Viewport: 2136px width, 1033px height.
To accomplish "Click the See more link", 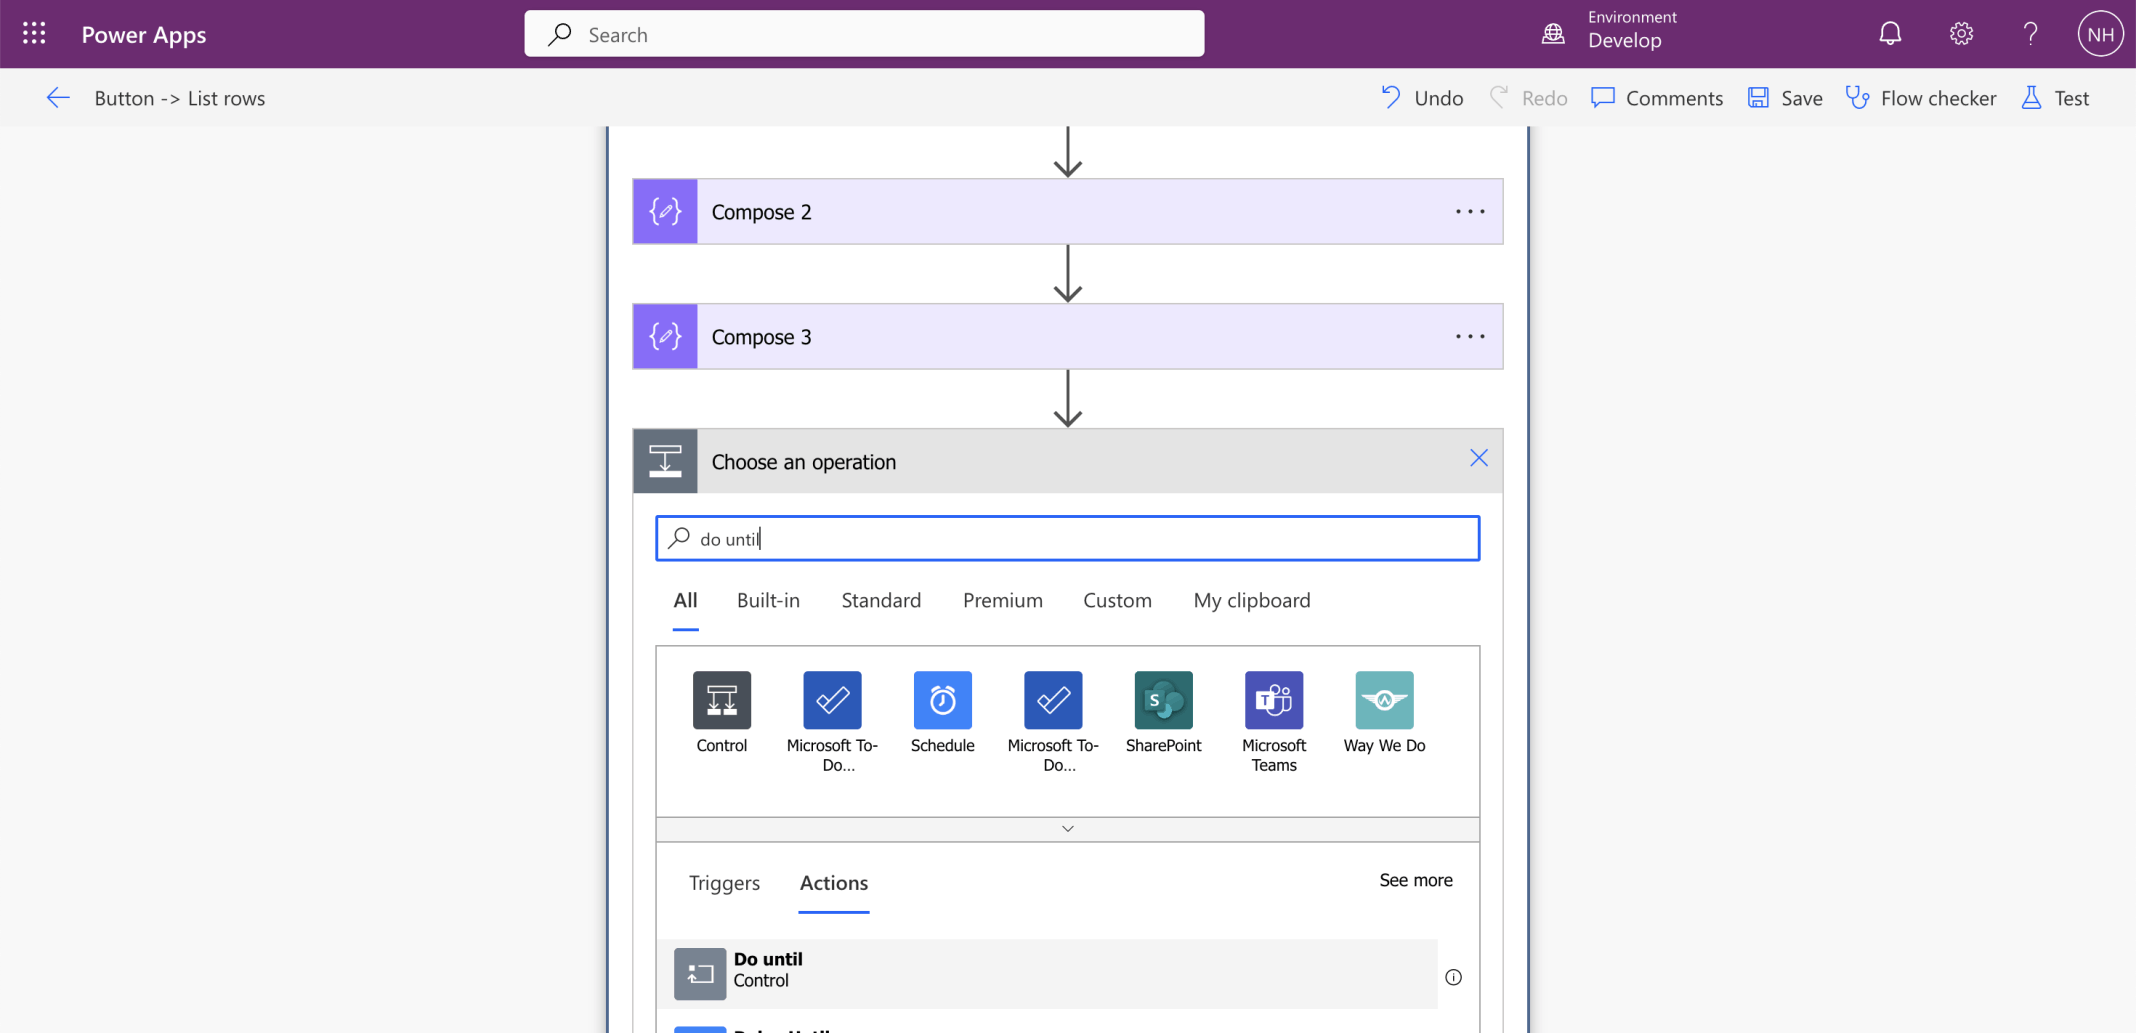I will (1415, 880).
